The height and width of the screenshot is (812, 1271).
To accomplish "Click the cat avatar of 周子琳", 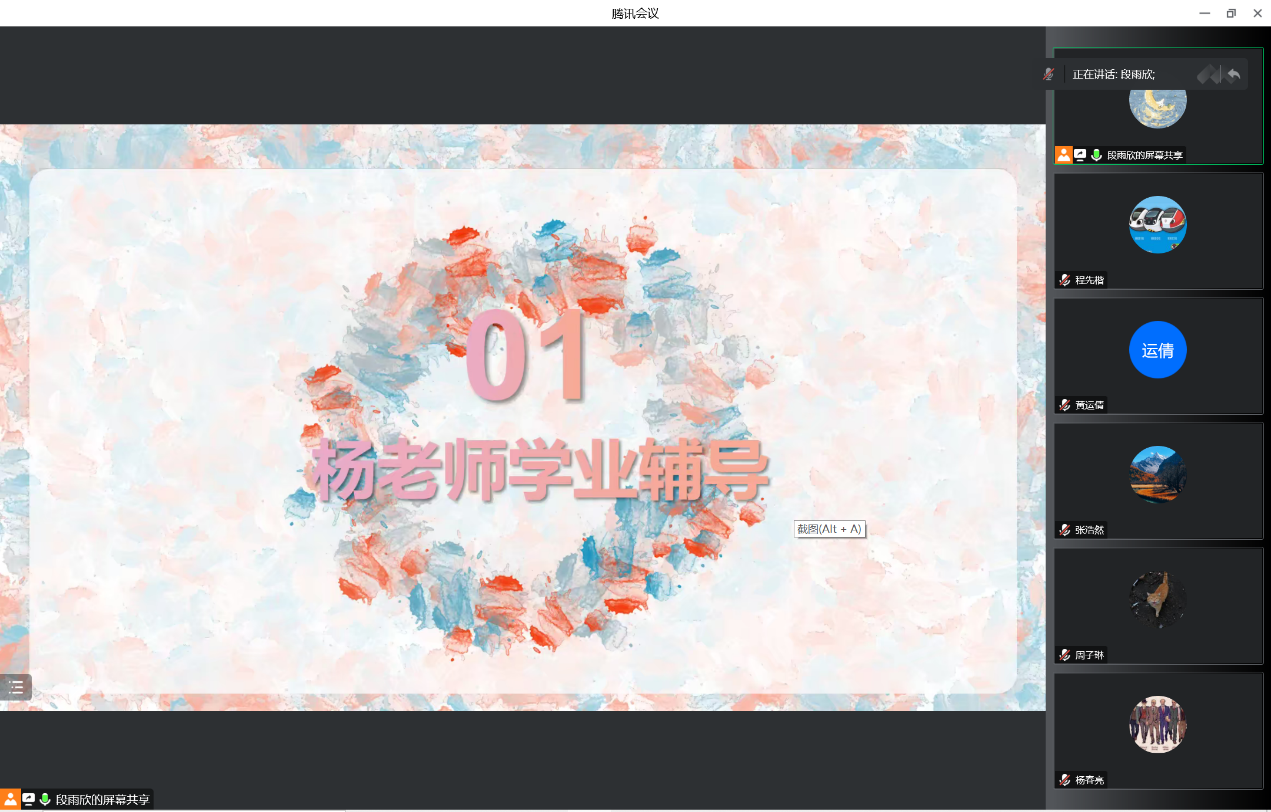I will 1157,600.
